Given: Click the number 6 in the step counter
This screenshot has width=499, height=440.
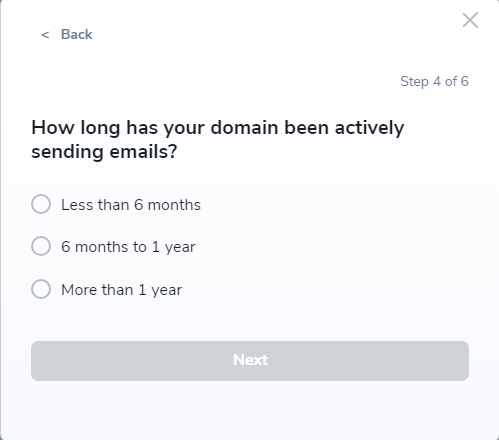Looking at the screenshot, I should (464, 81).
